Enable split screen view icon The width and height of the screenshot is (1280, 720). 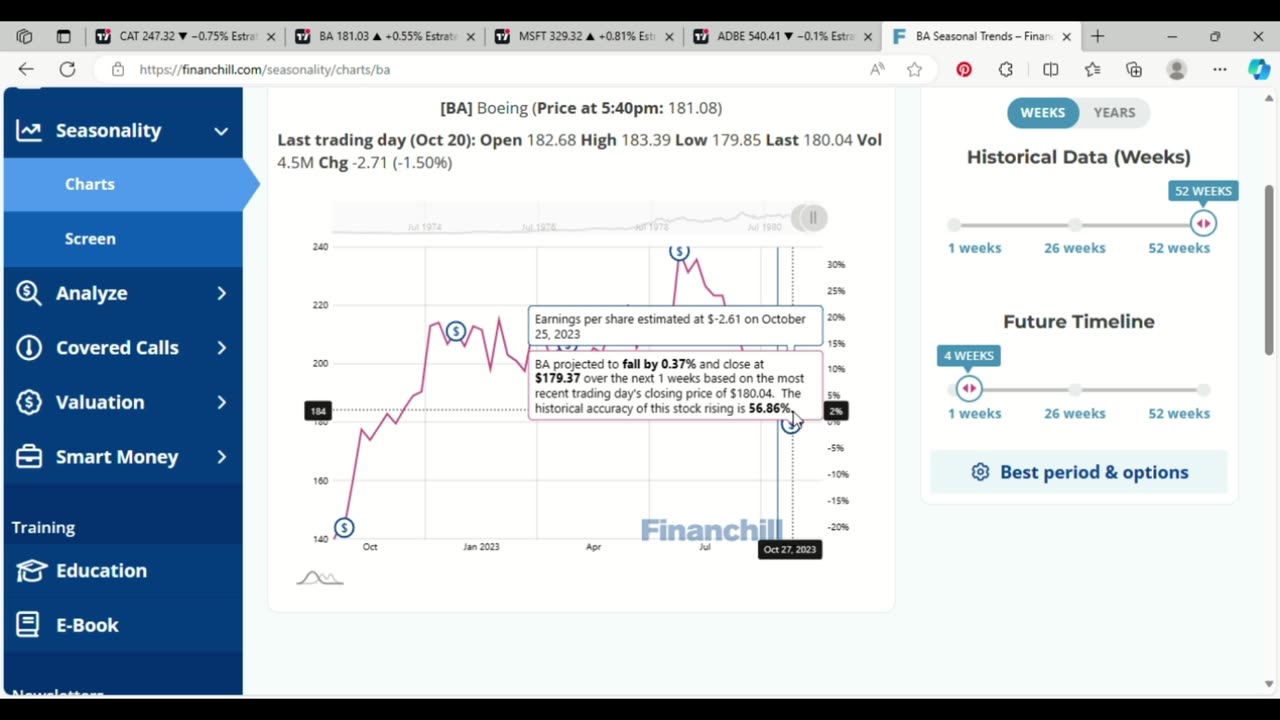1050,69
